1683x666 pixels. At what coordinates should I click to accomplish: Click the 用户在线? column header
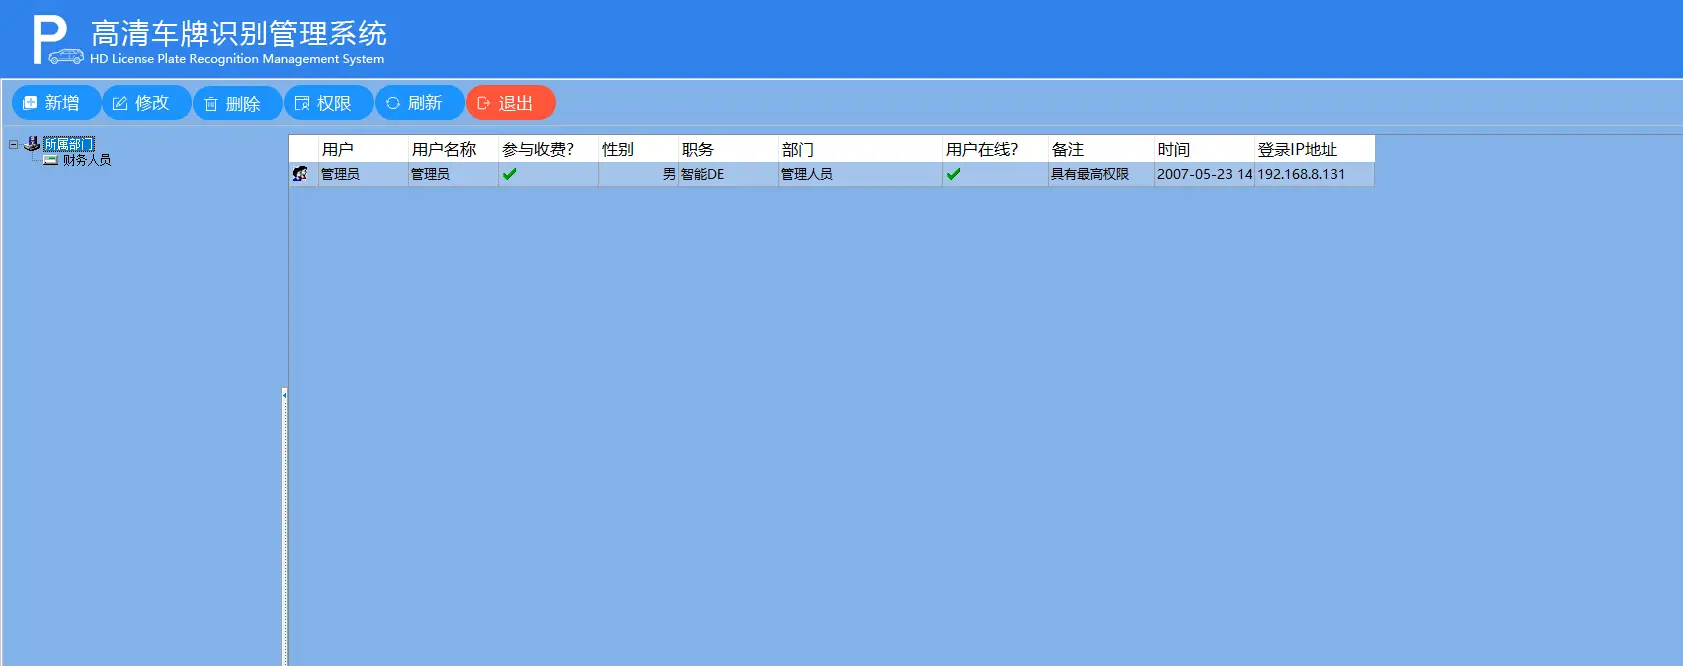[996, 149]
